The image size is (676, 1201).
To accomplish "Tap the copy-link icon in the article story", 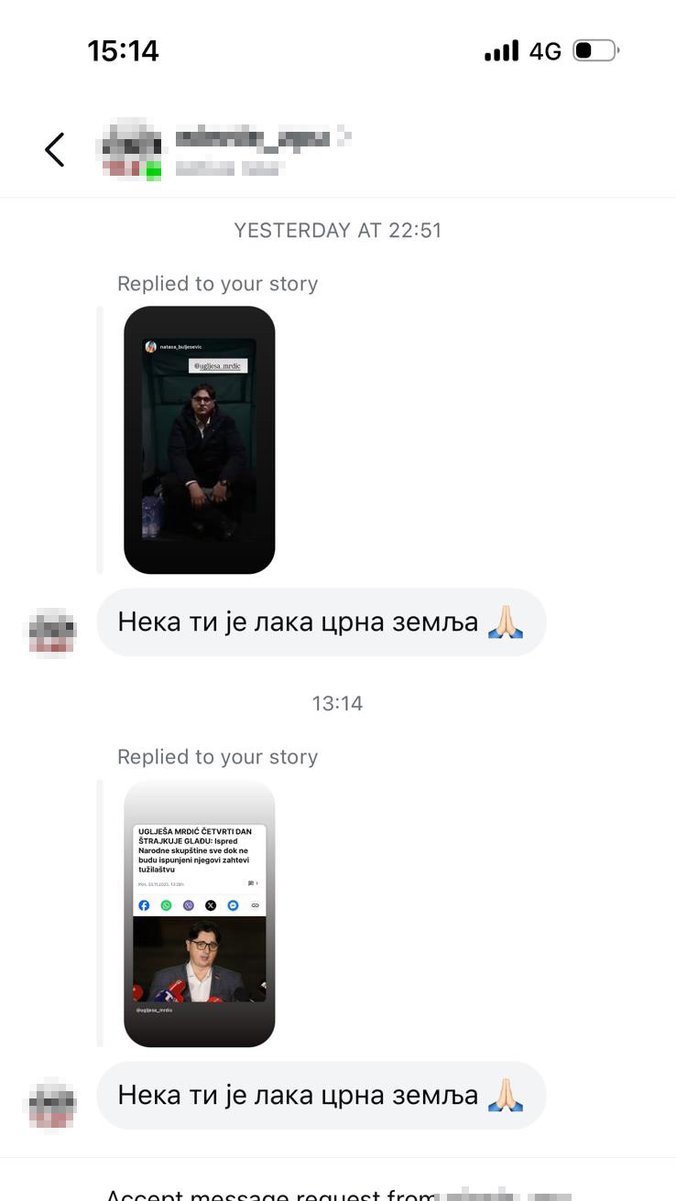I will pos(255,905).
